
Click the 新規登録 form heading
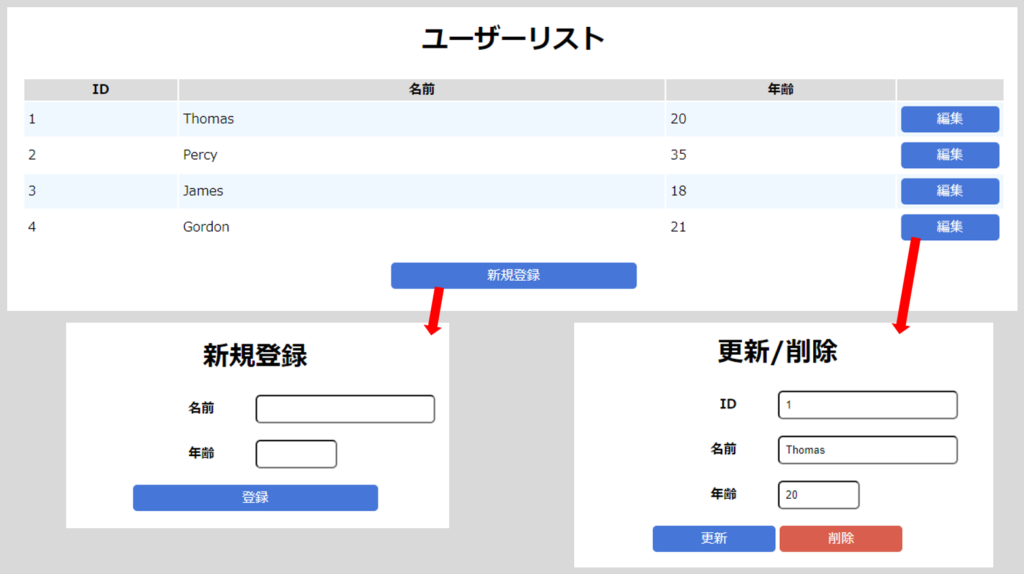pyautogui.click(x=255, y=356)
